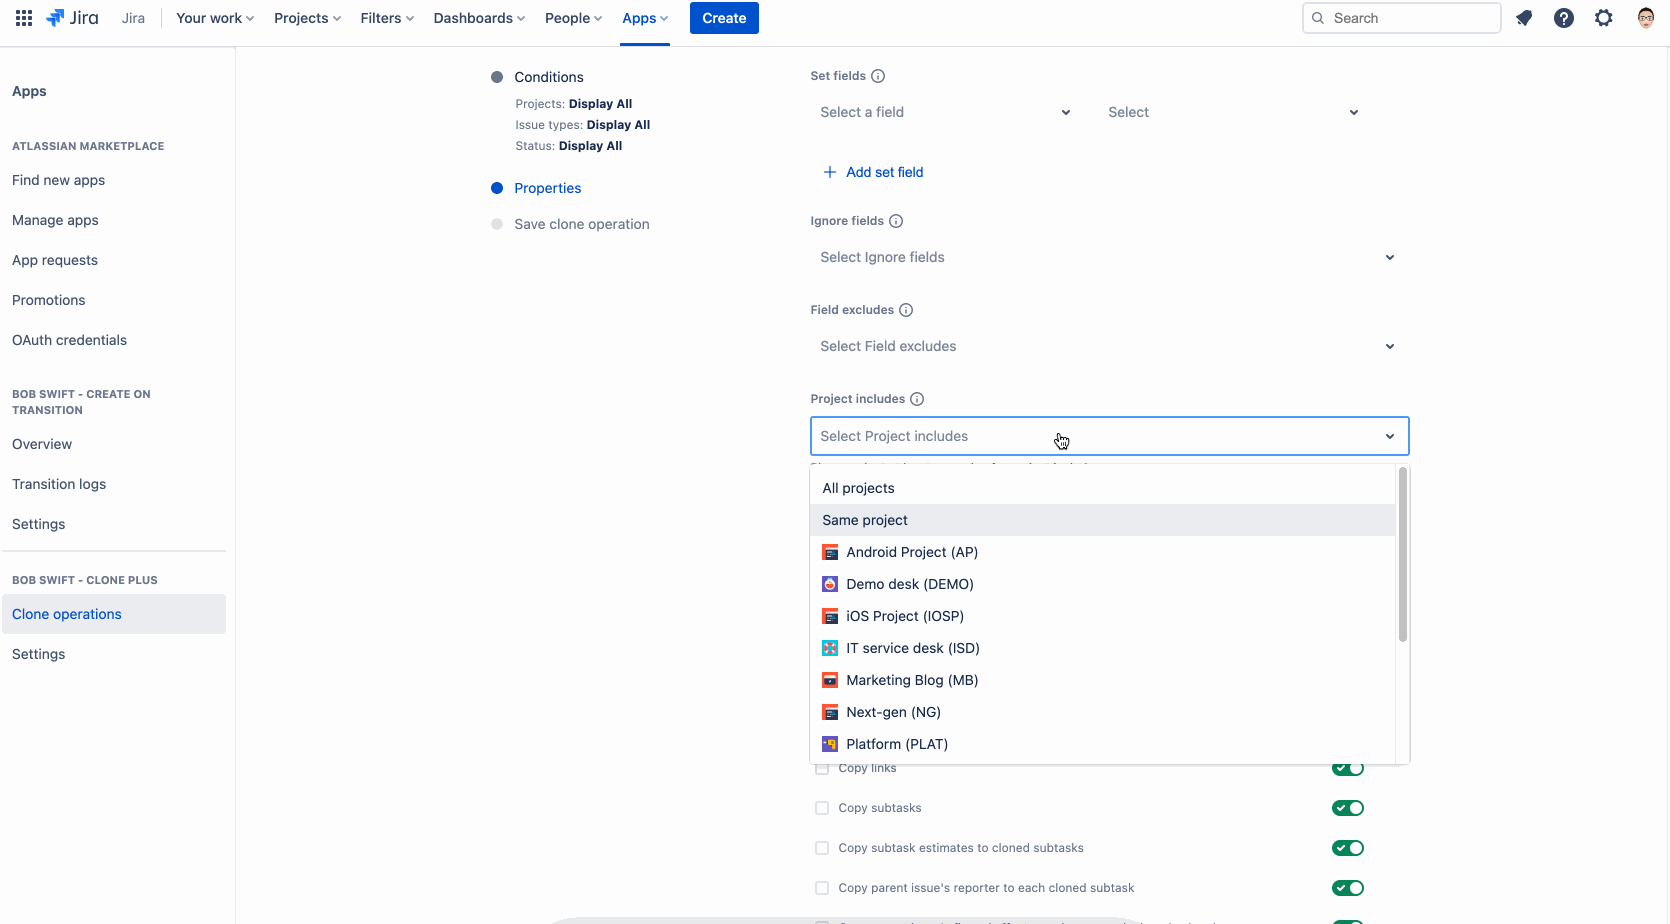Open the Select Field excludes dropdown
The height and width of the screenshot is (924, 1670).
click(1109, 346)
